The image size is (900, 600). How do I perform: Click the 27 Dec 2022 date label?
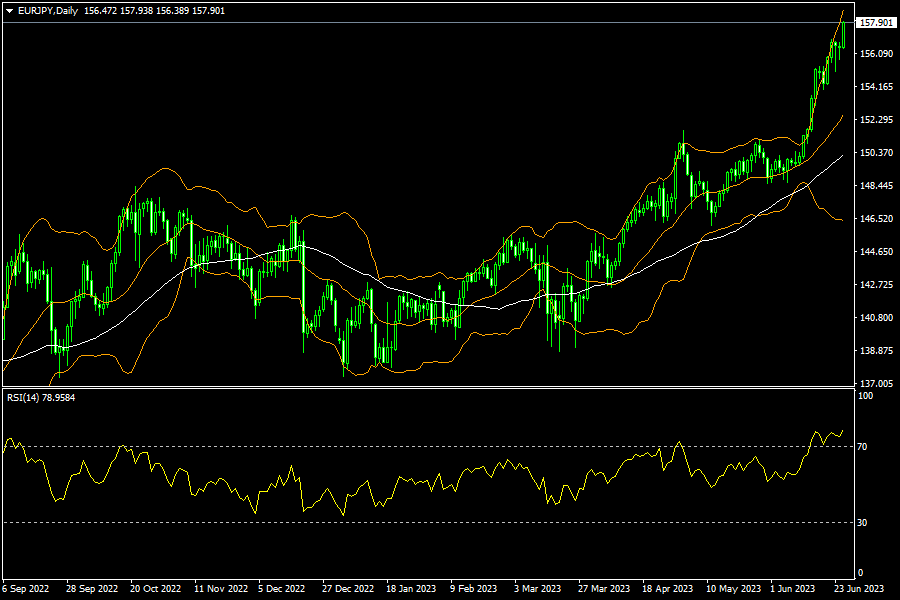tap(348, 589)
